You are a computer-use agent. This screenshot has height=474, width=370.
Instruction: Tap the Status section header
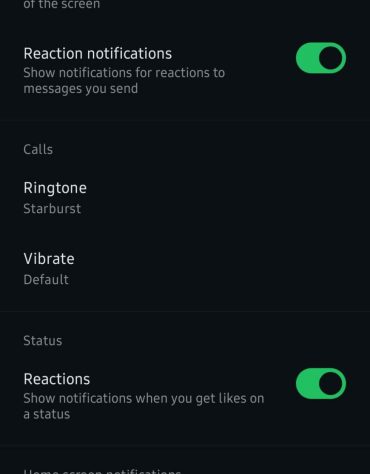(43, 341)
